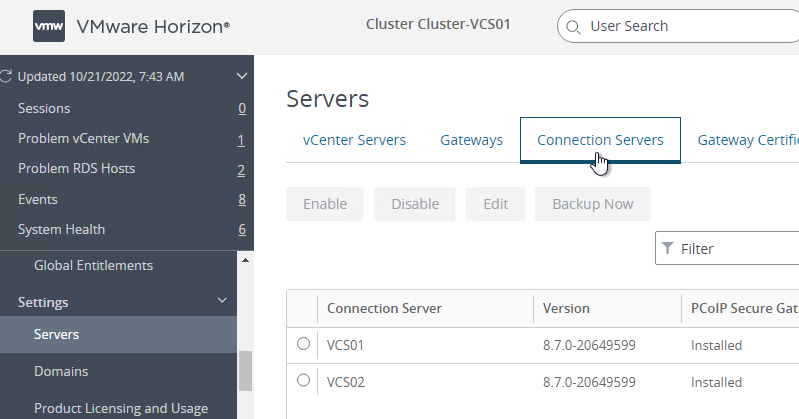Click the Problem RDS Hosts label
Viewport: 799px width, 419px height.
pos(76,168)
